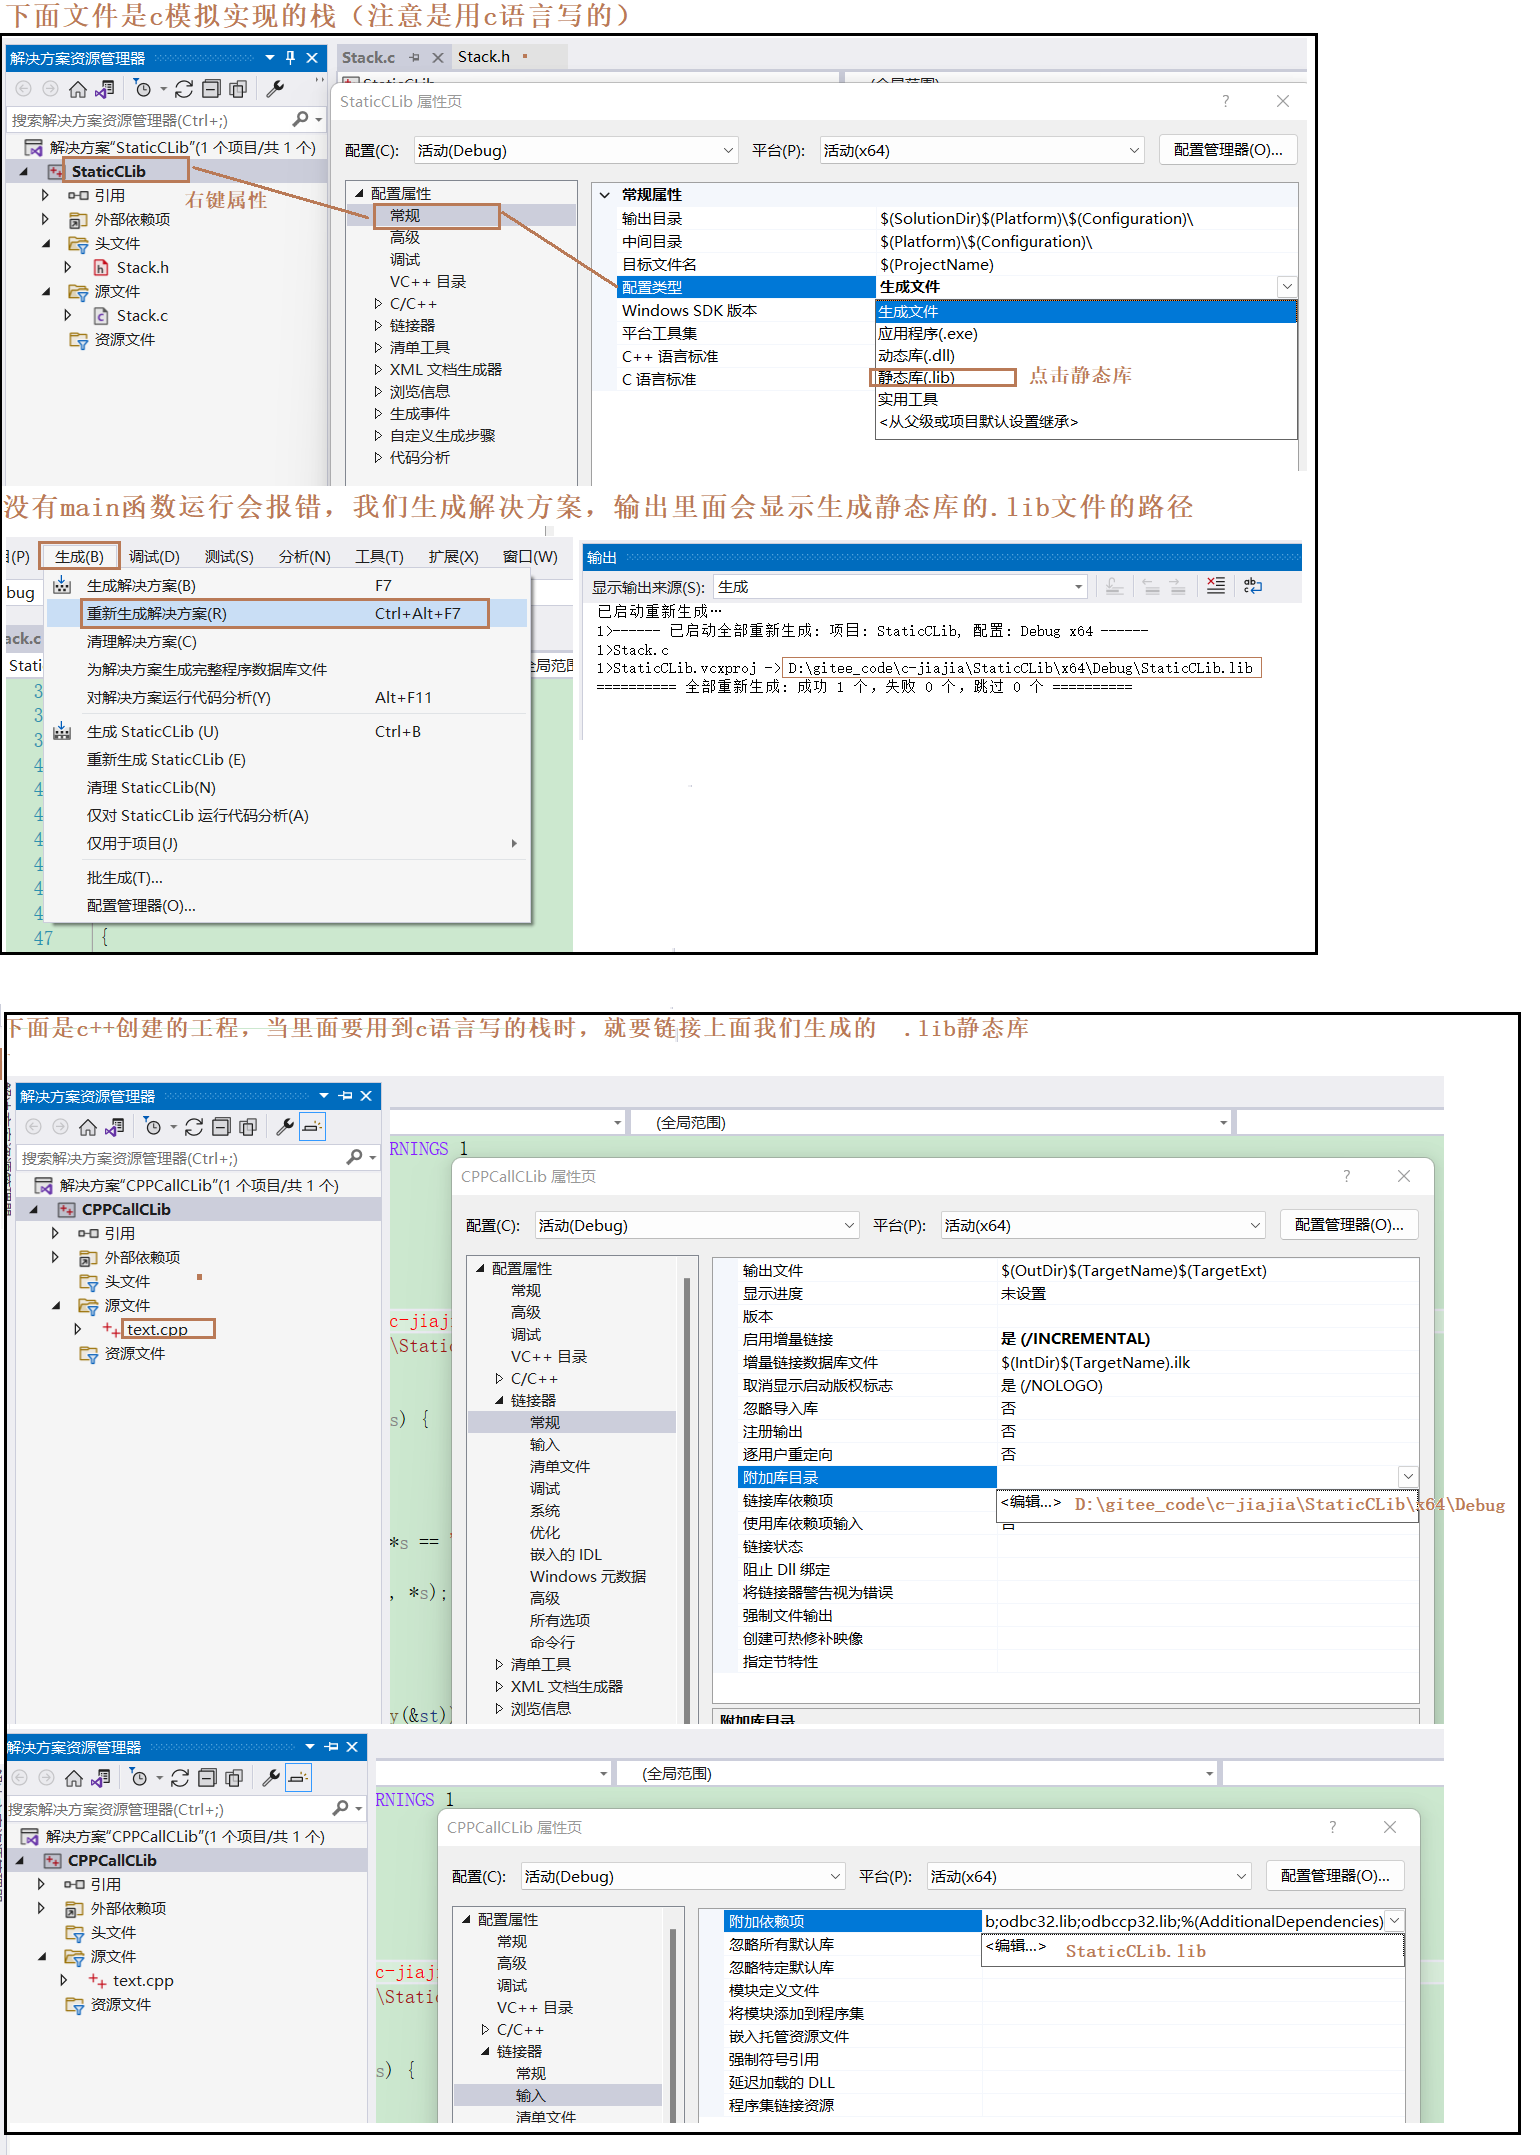Collapse the 常规属性 section chevron
This screenshot has width=1540, height=2155.
(x=605, y=195)
